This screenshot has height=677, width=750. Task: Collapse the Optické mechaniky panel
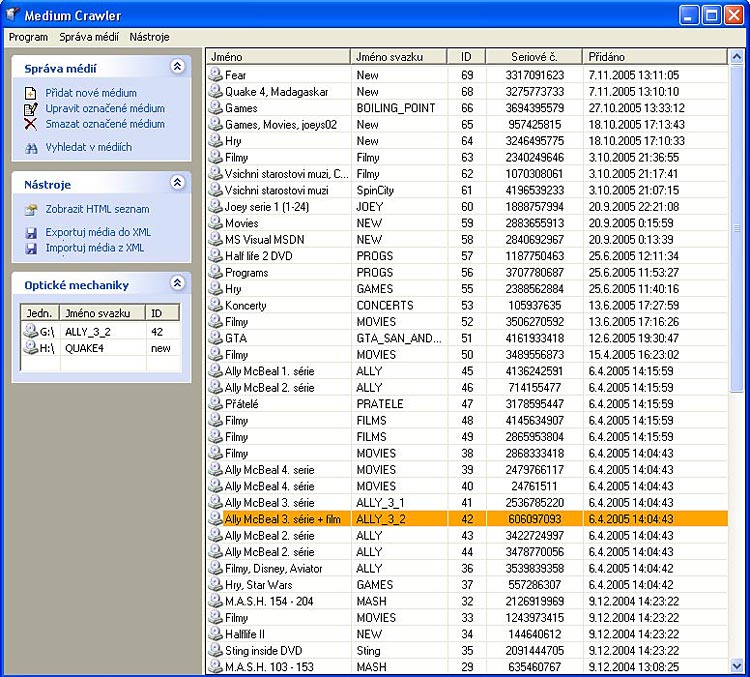click(x=177, y=284)
